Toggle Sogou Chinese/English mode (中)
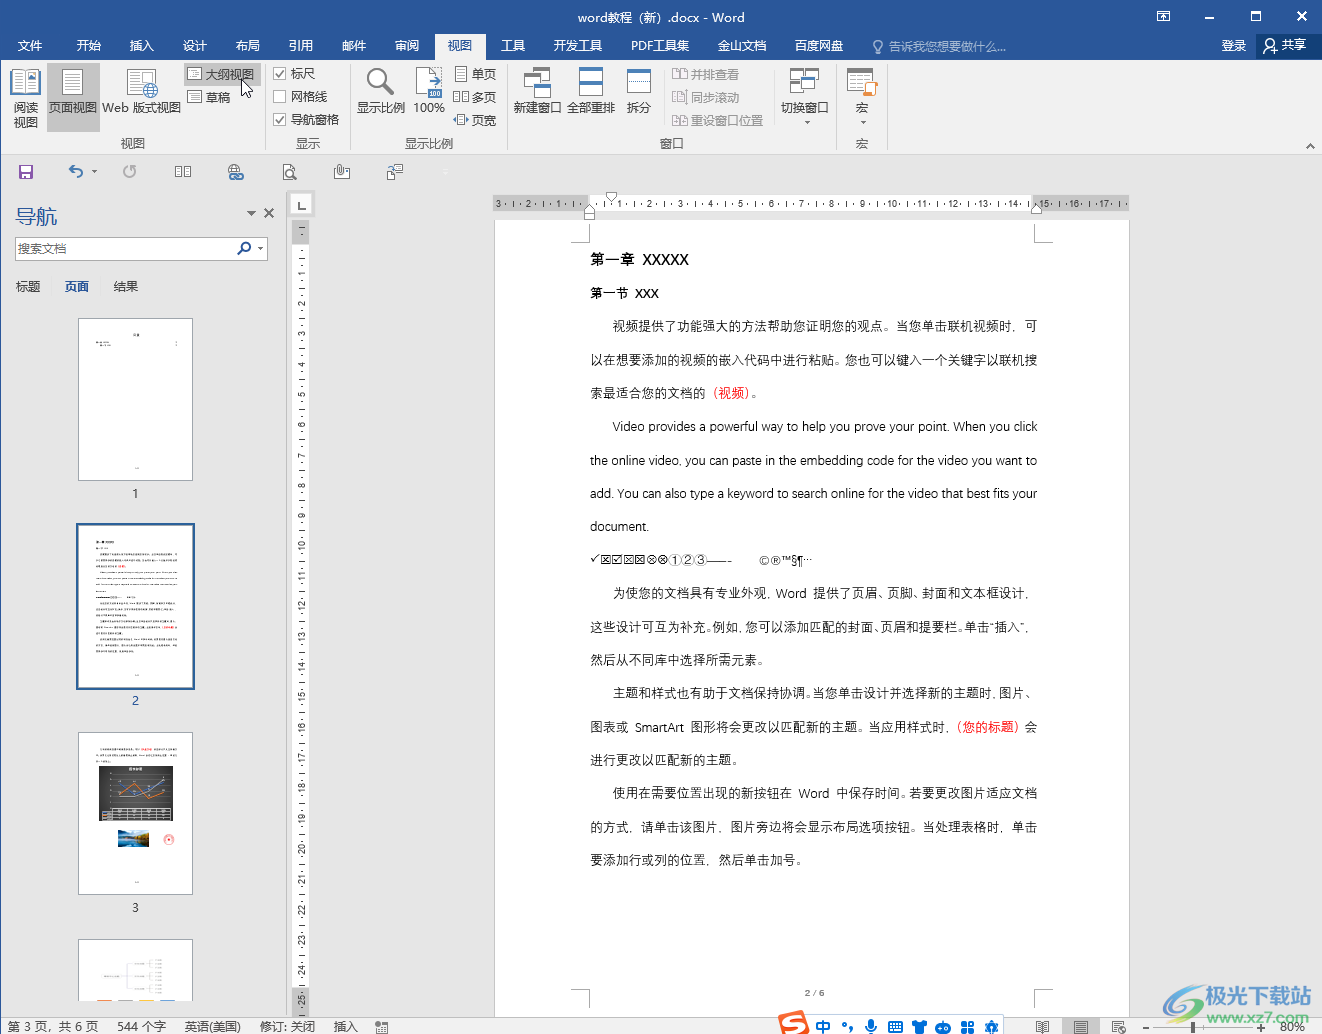Image resolution: width=1322 pixels, height=1034 pixels. pyautogui.click(x=823, y=1026)
